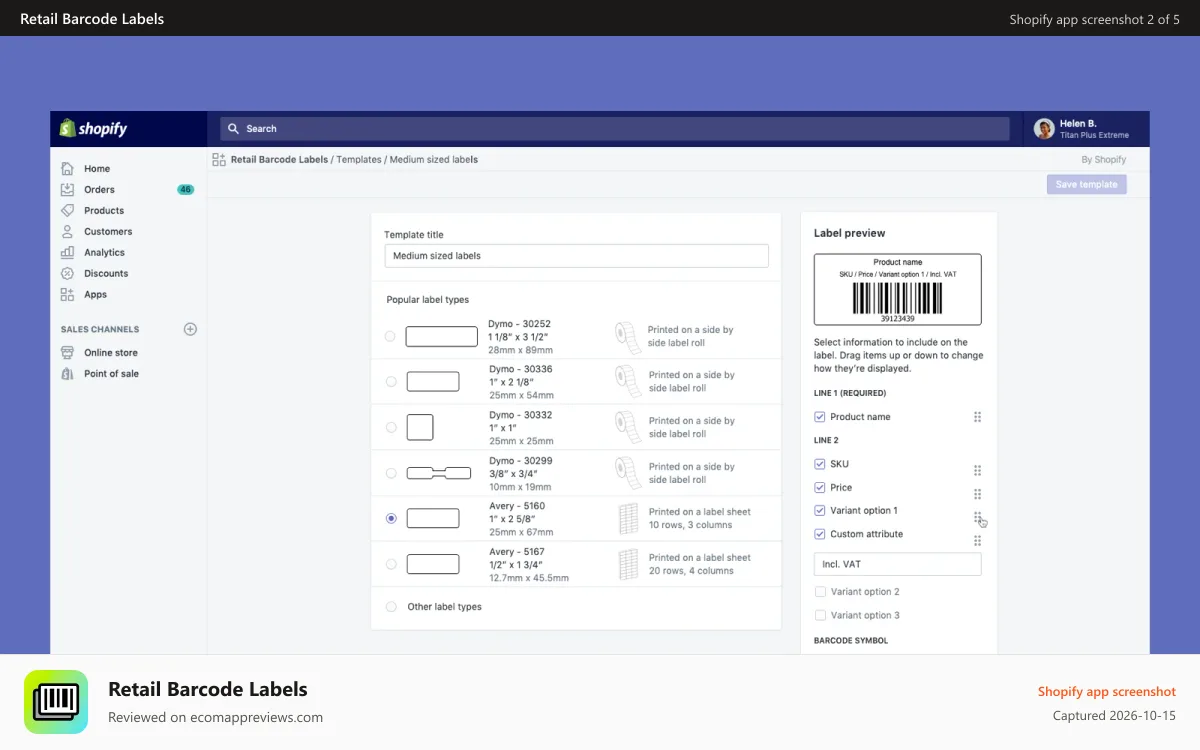Viewport: 1200px width, 750px height.
Task: Open Online store sales channel
Action: 111,353
